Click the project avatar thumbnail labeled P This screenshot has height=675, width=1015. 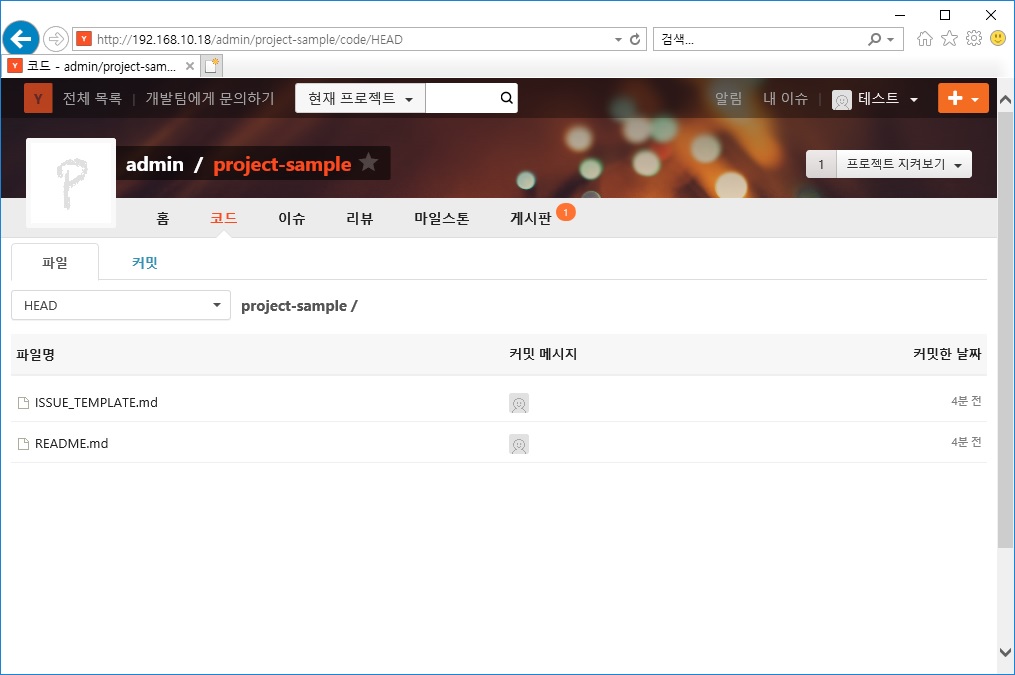tap(70, 182)
